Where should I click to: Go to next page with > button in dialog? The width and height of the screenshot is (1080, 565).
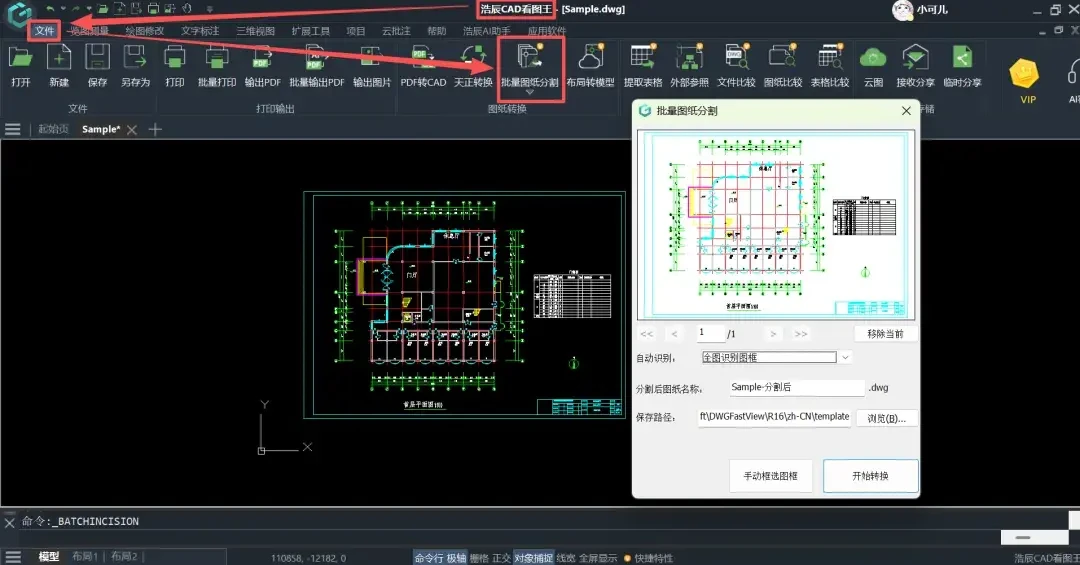(x=773, y=333)
